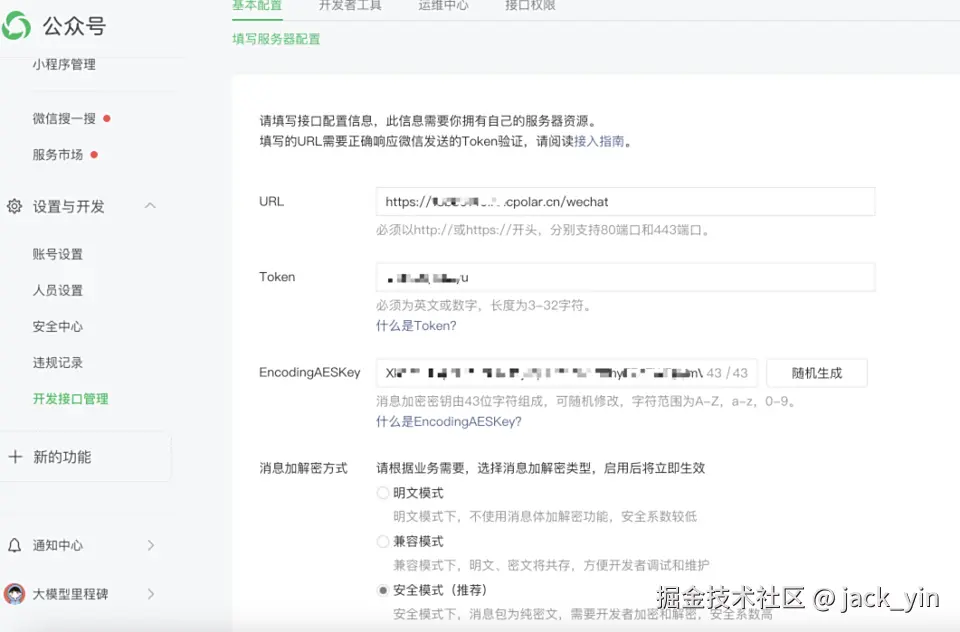
Task: Click the 43 / 43 character counter
Action: (727, 373)
